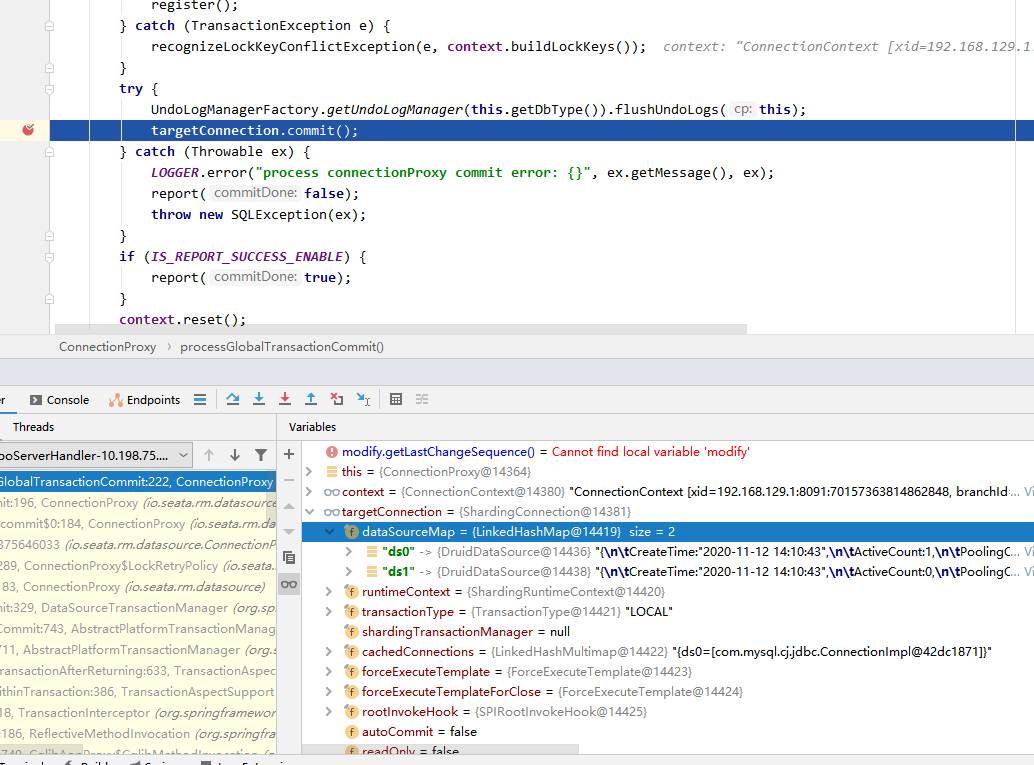The image size is (1034, 765).
Task: Click the Variables panel horizontal scrollbar
Action: pos(441,750)
